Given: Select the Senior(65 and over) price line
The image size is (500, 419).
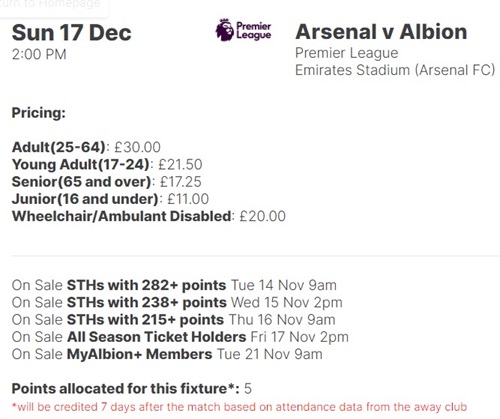Looking at the screenshot, I should [x=107, y=182].
